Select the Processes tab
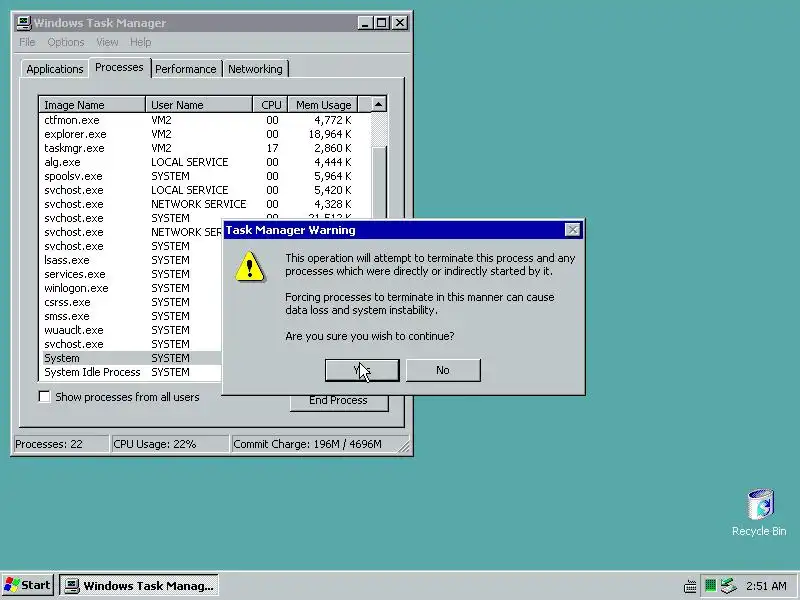The height and width of the screenshot is (600, 800). [x=119, y=67]
